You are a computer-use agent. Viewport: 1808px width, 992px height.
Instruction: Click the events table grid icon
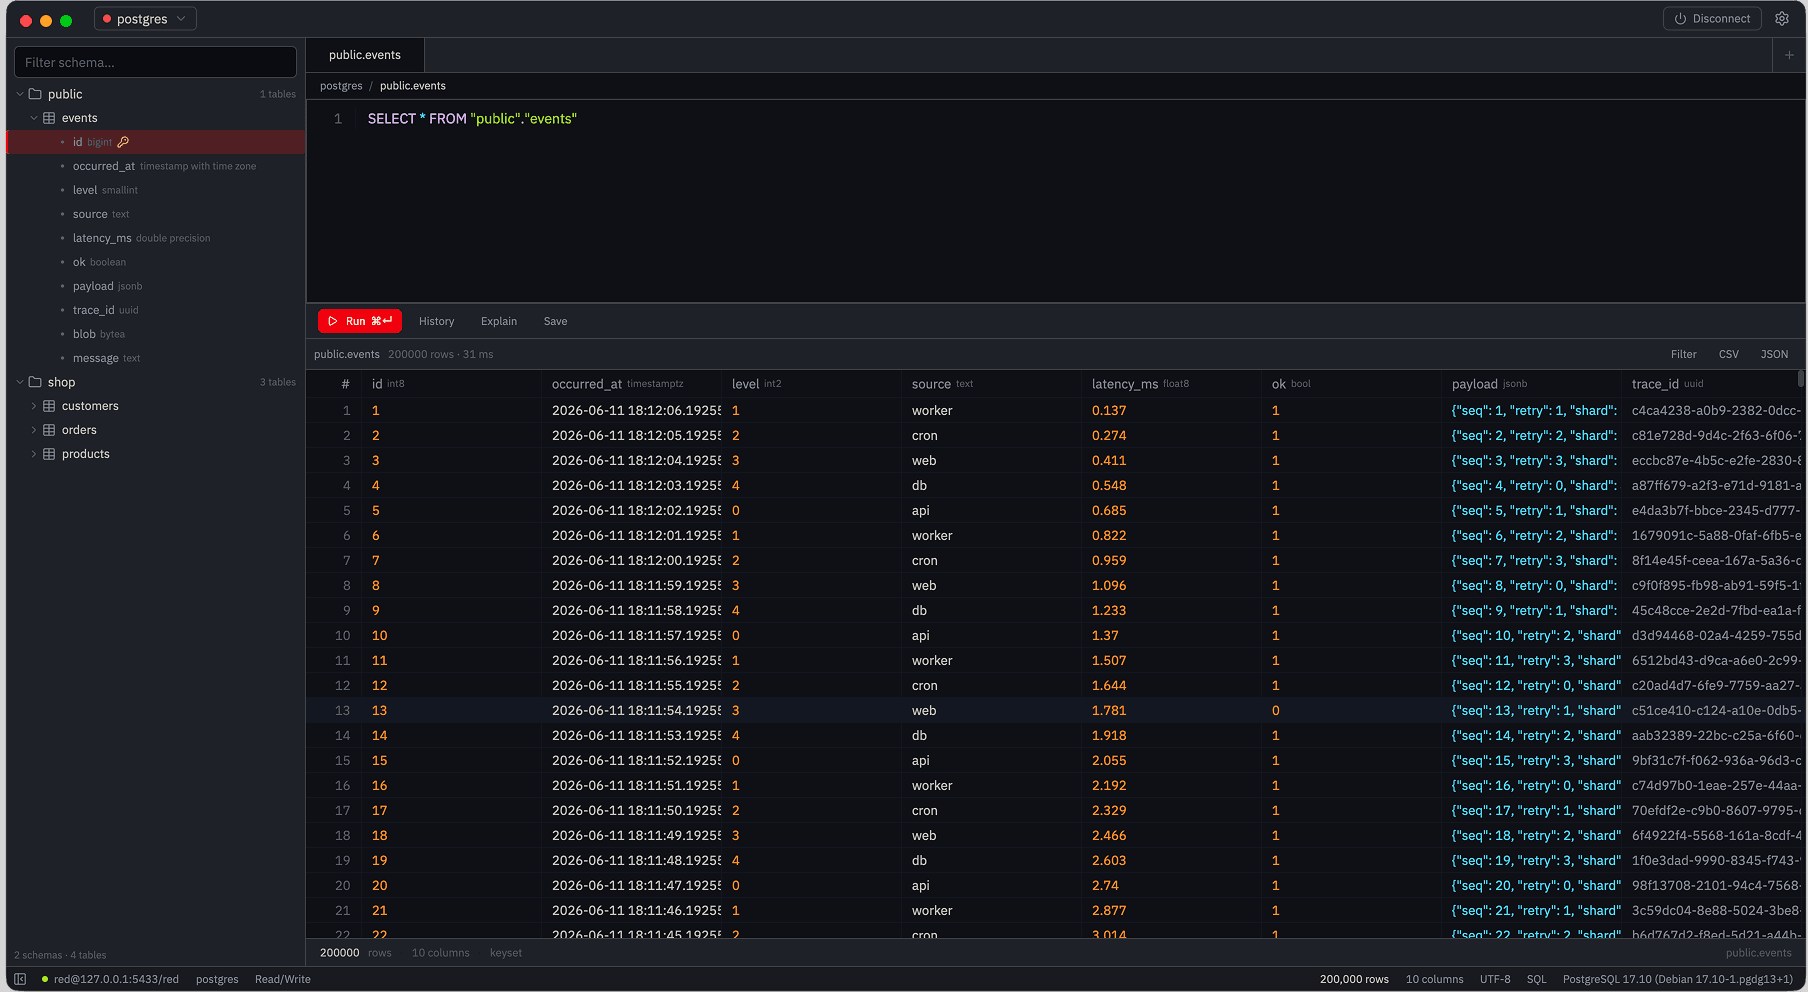(x=49, y=118)
